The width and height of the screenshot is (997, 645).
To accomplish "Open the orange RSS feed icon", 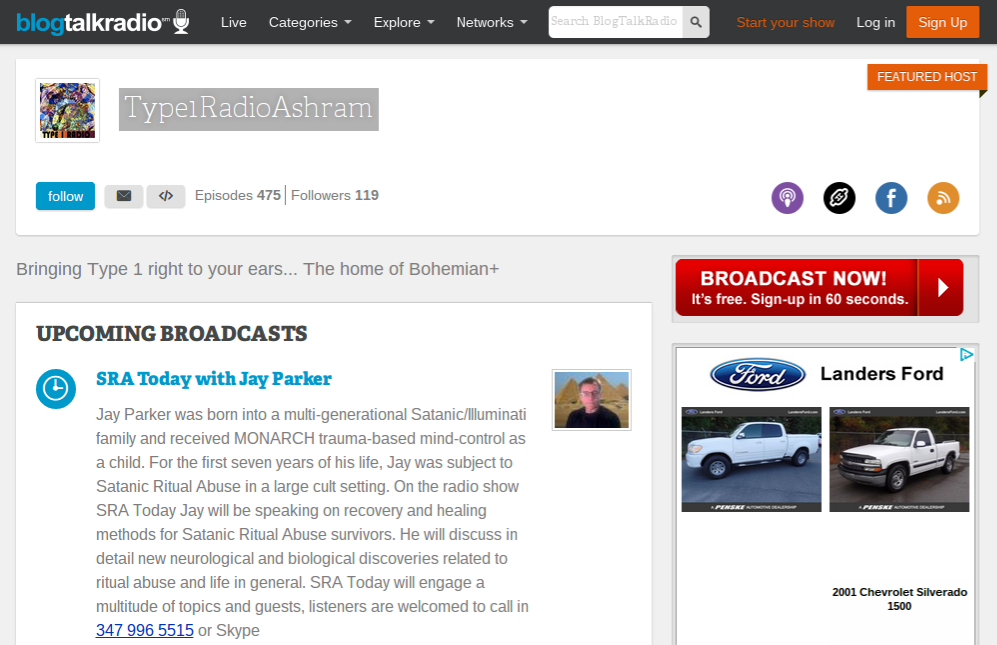I will pyautogui.click(x=943, y=198).
